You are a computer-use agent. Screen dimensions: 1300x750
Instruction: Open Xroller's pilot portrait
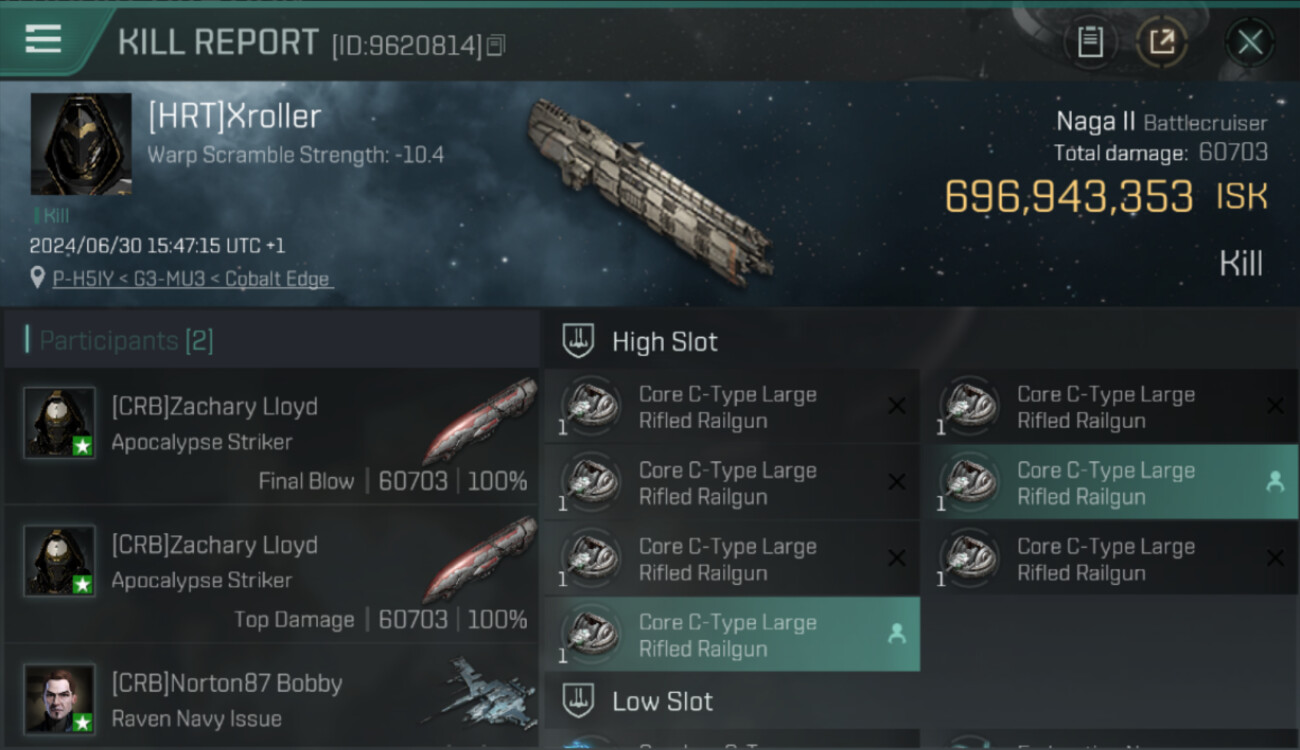click(81, 144)
